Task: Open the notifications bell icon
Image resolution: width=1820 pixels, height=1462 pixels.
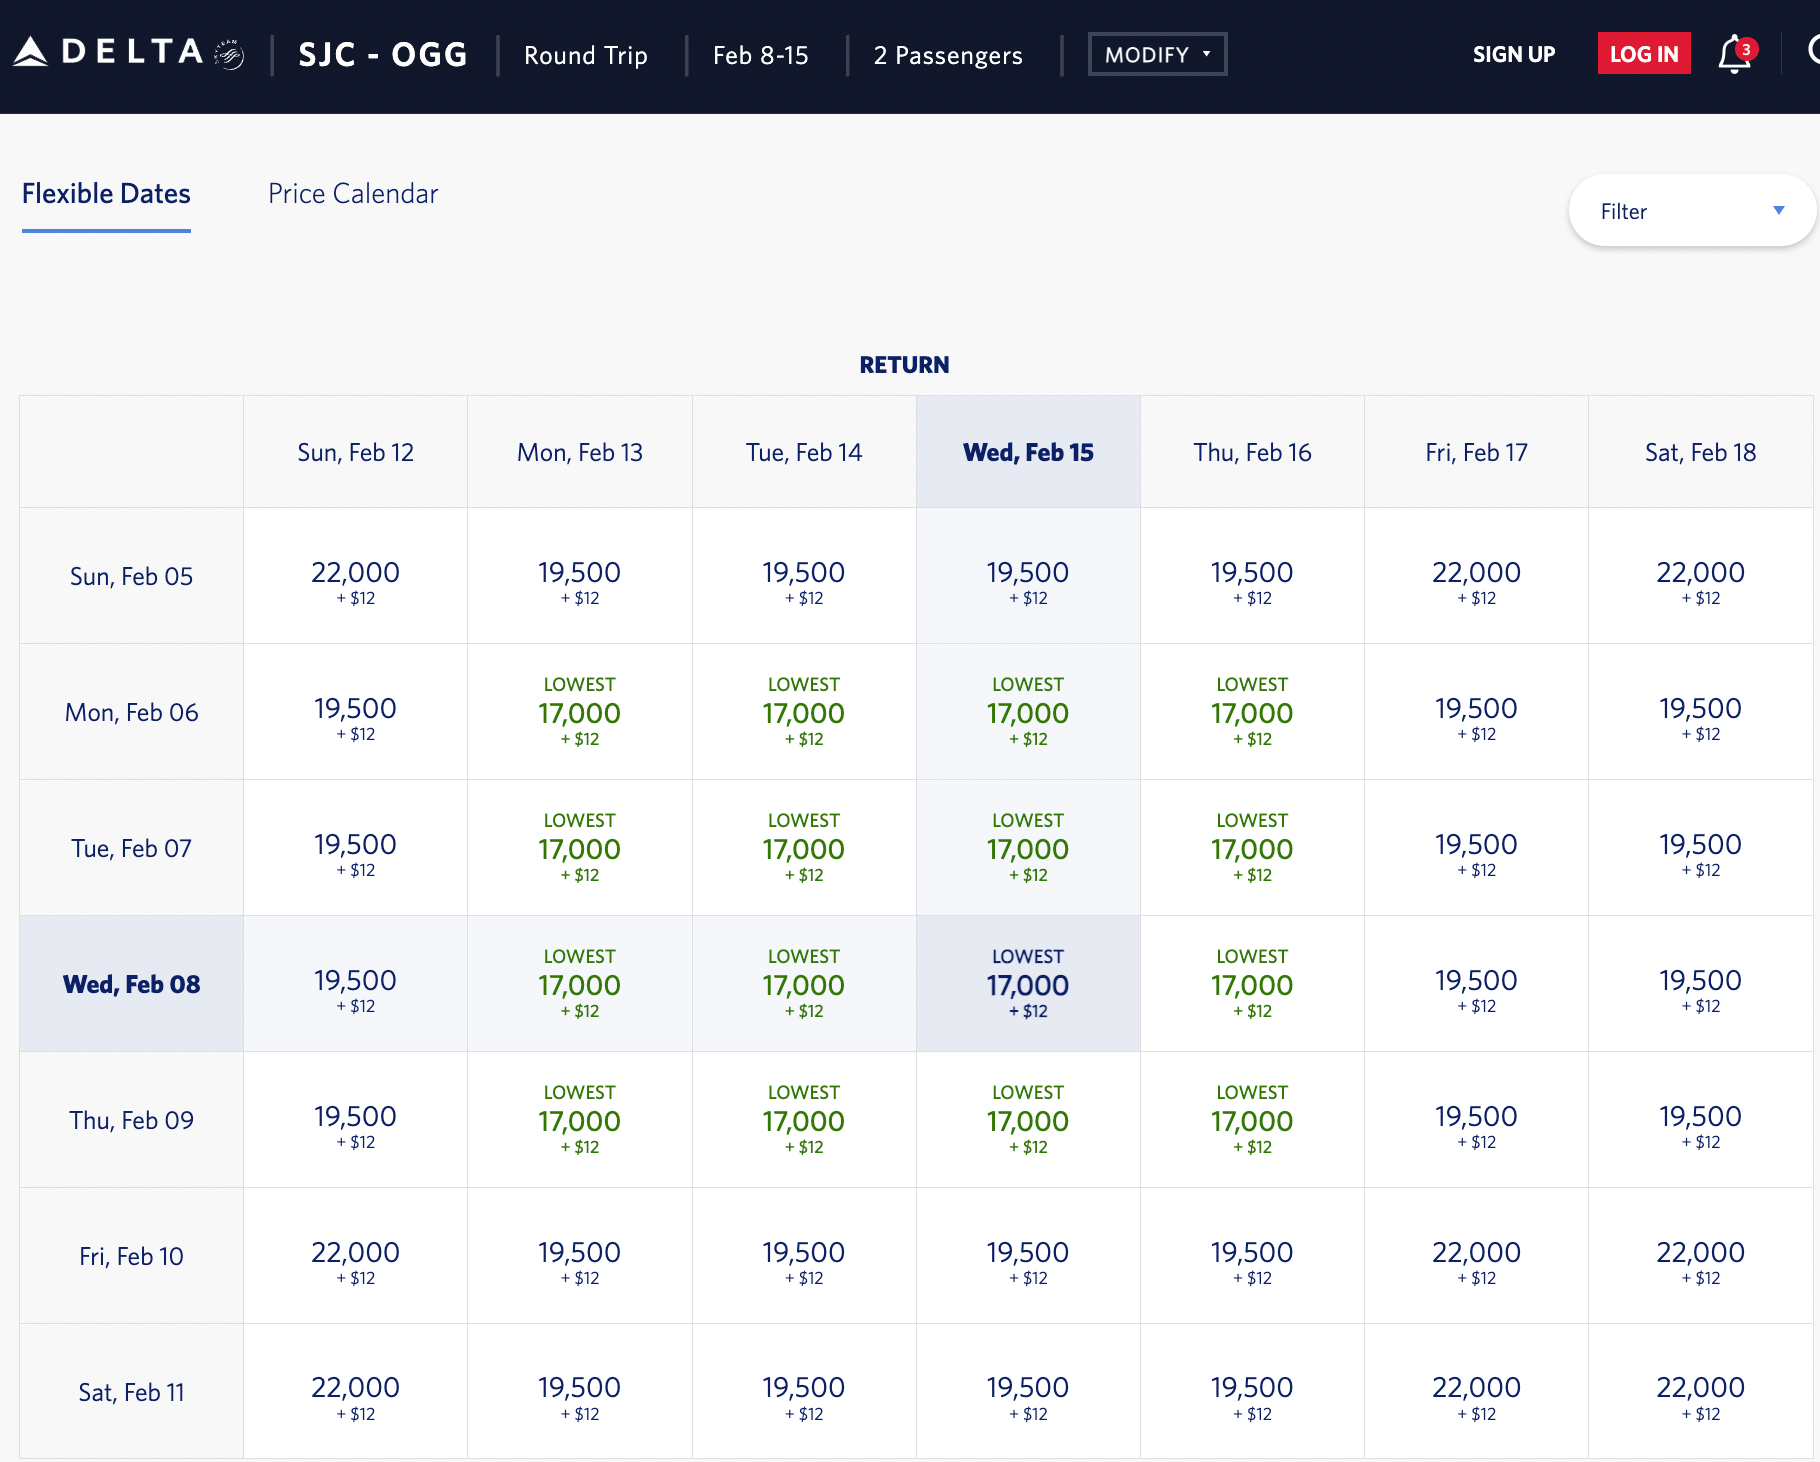Action: point(1735,54)
